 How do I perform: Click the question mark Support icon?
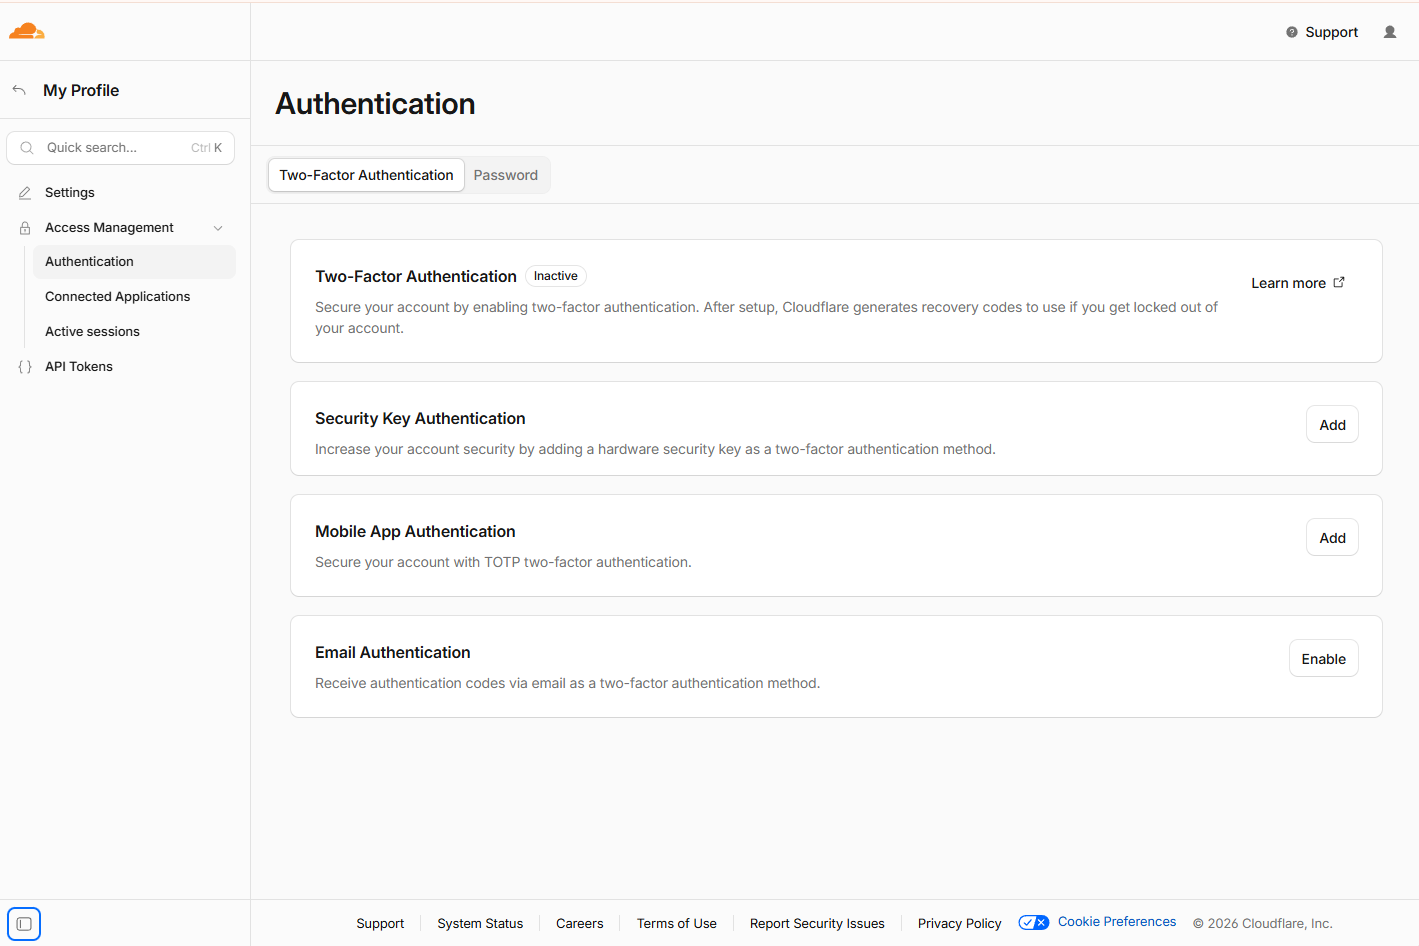[1292, 32]
